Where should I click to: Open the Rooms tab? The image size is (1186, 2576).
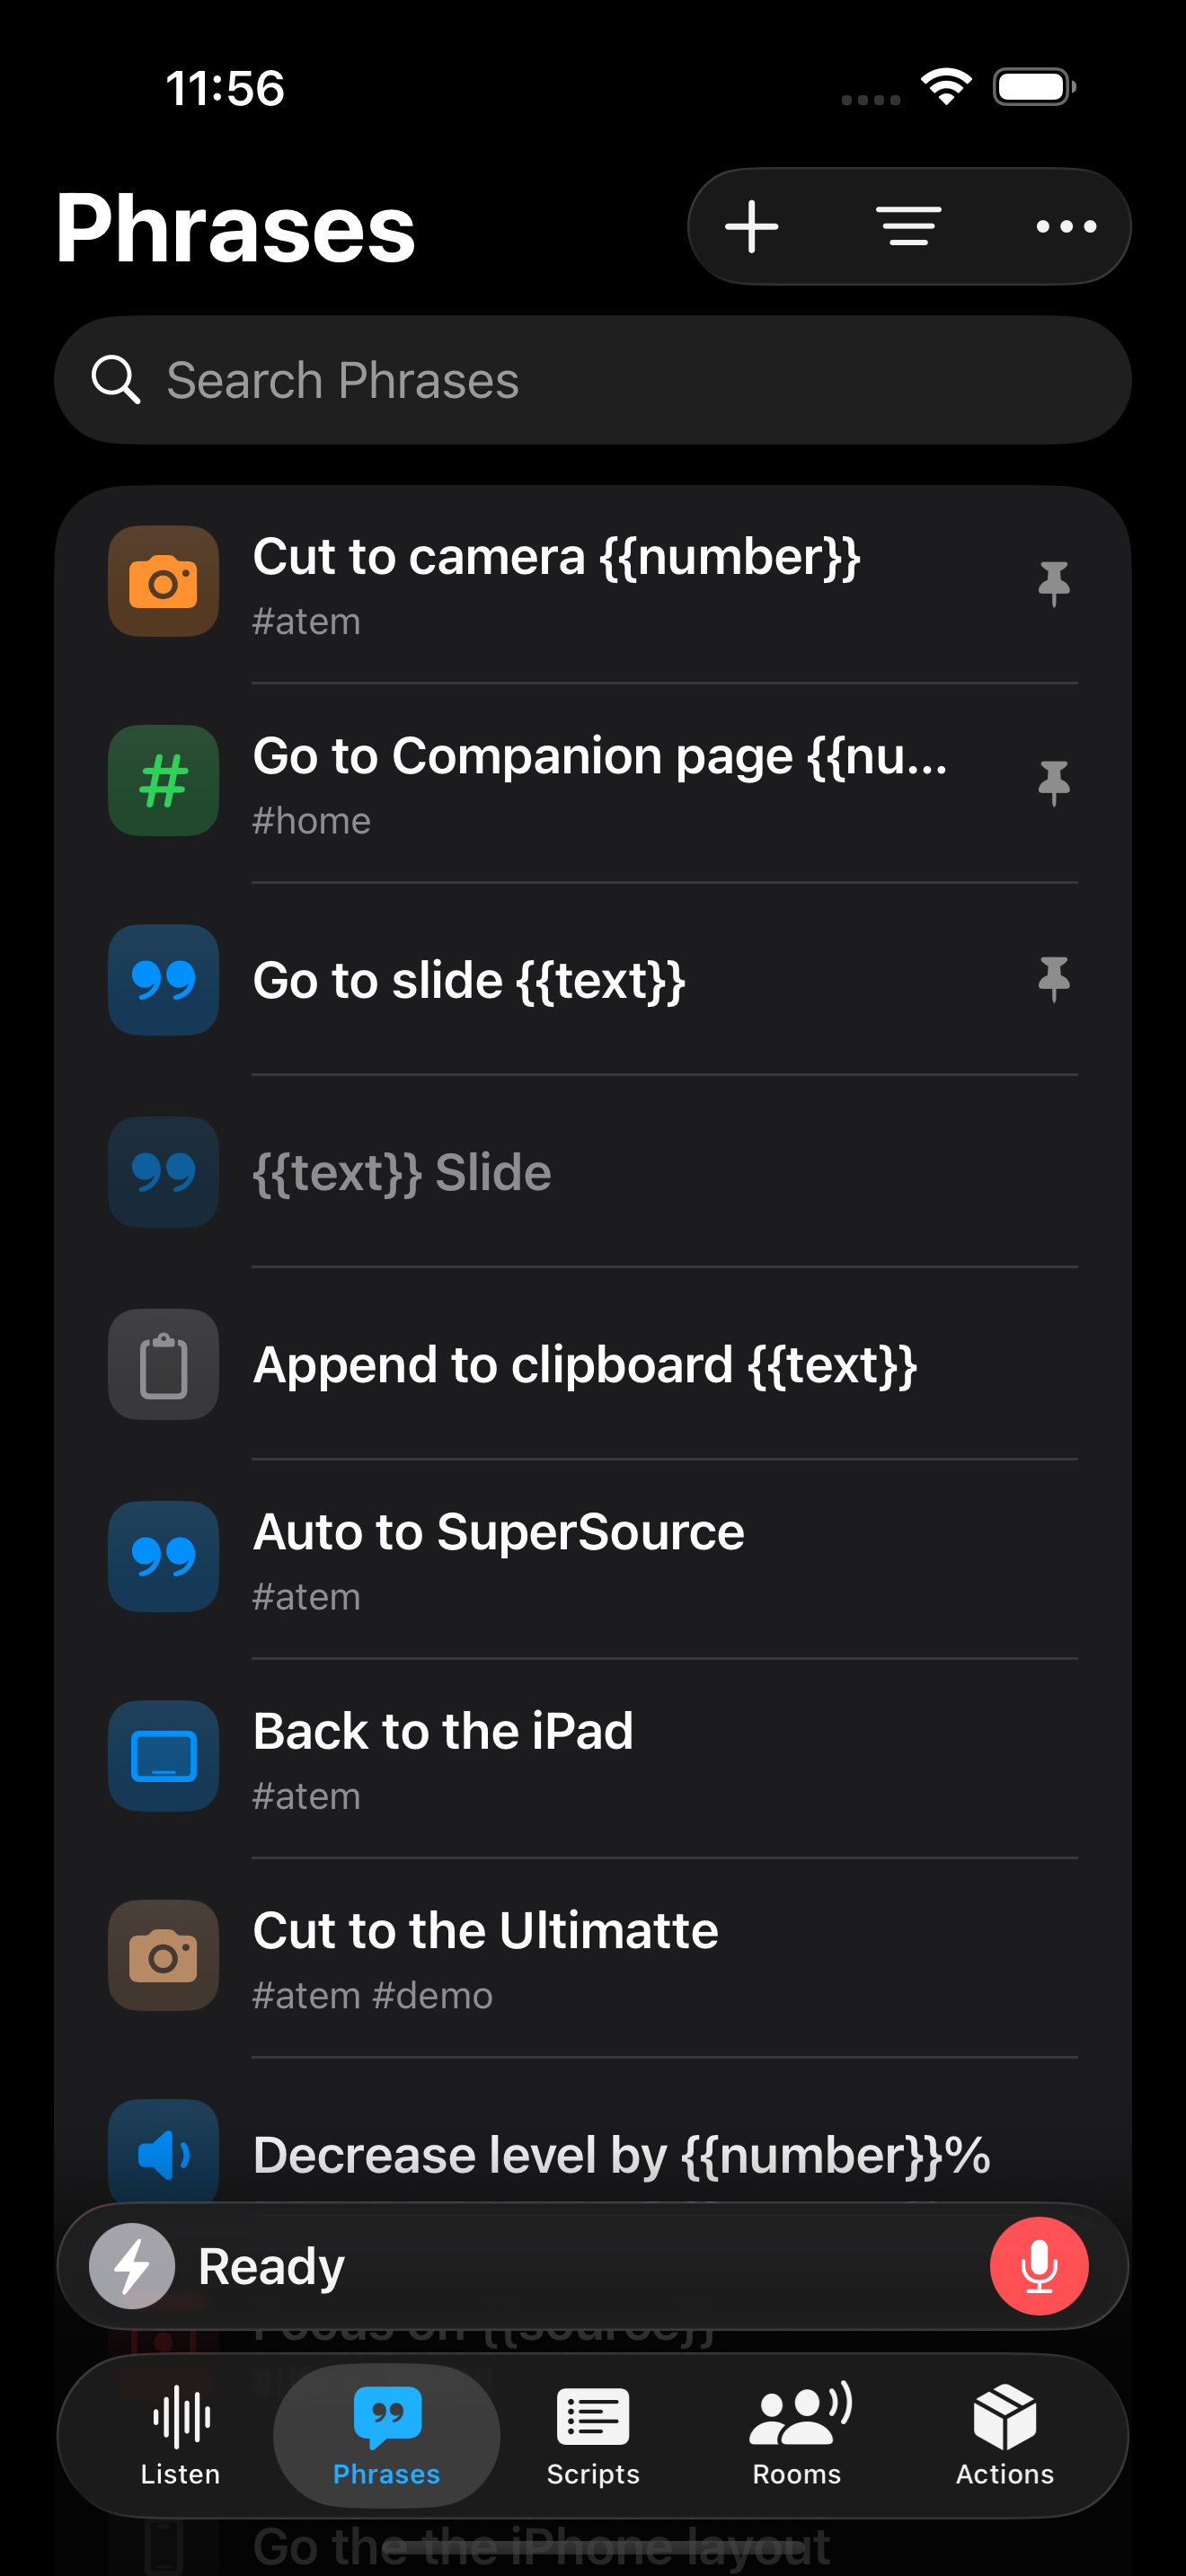click(x=797, y=2436)
